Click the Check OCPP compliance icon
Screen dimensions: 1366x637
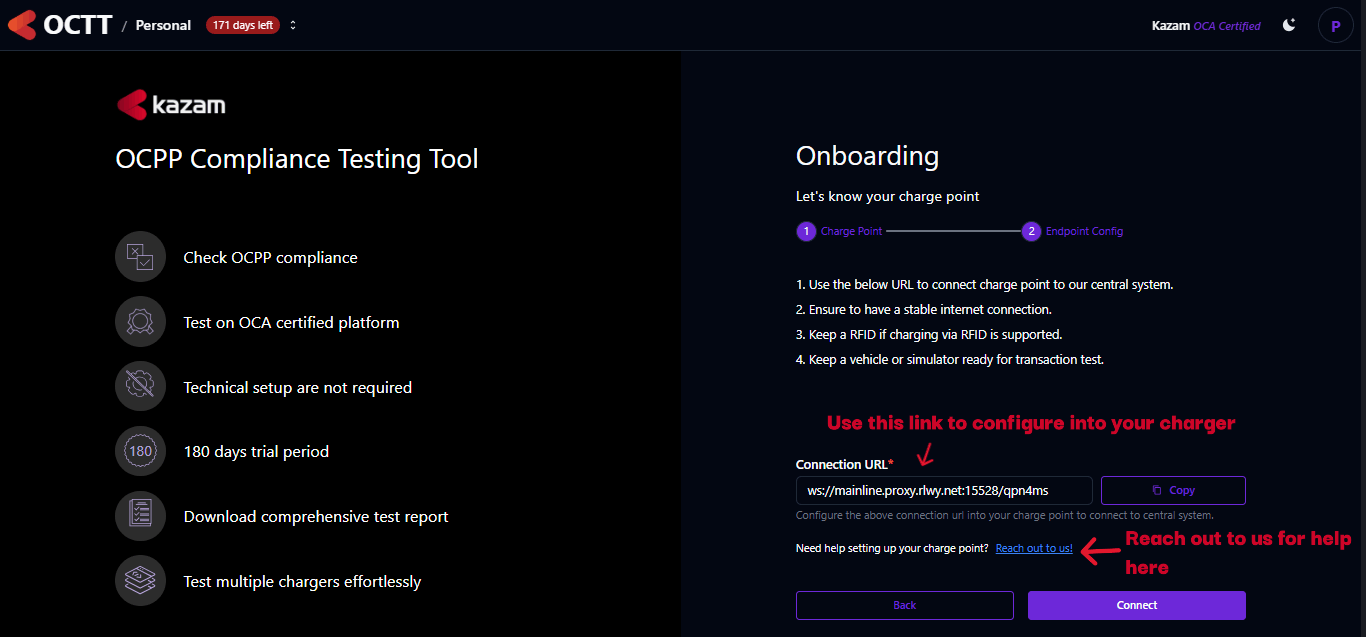click(140, 257)
